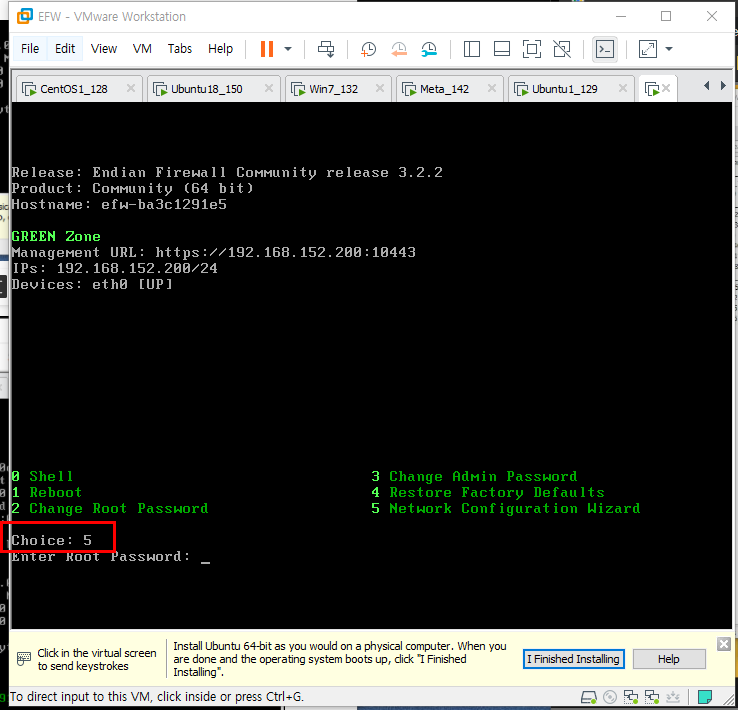Click the hard disk status icon

point(589,697)
